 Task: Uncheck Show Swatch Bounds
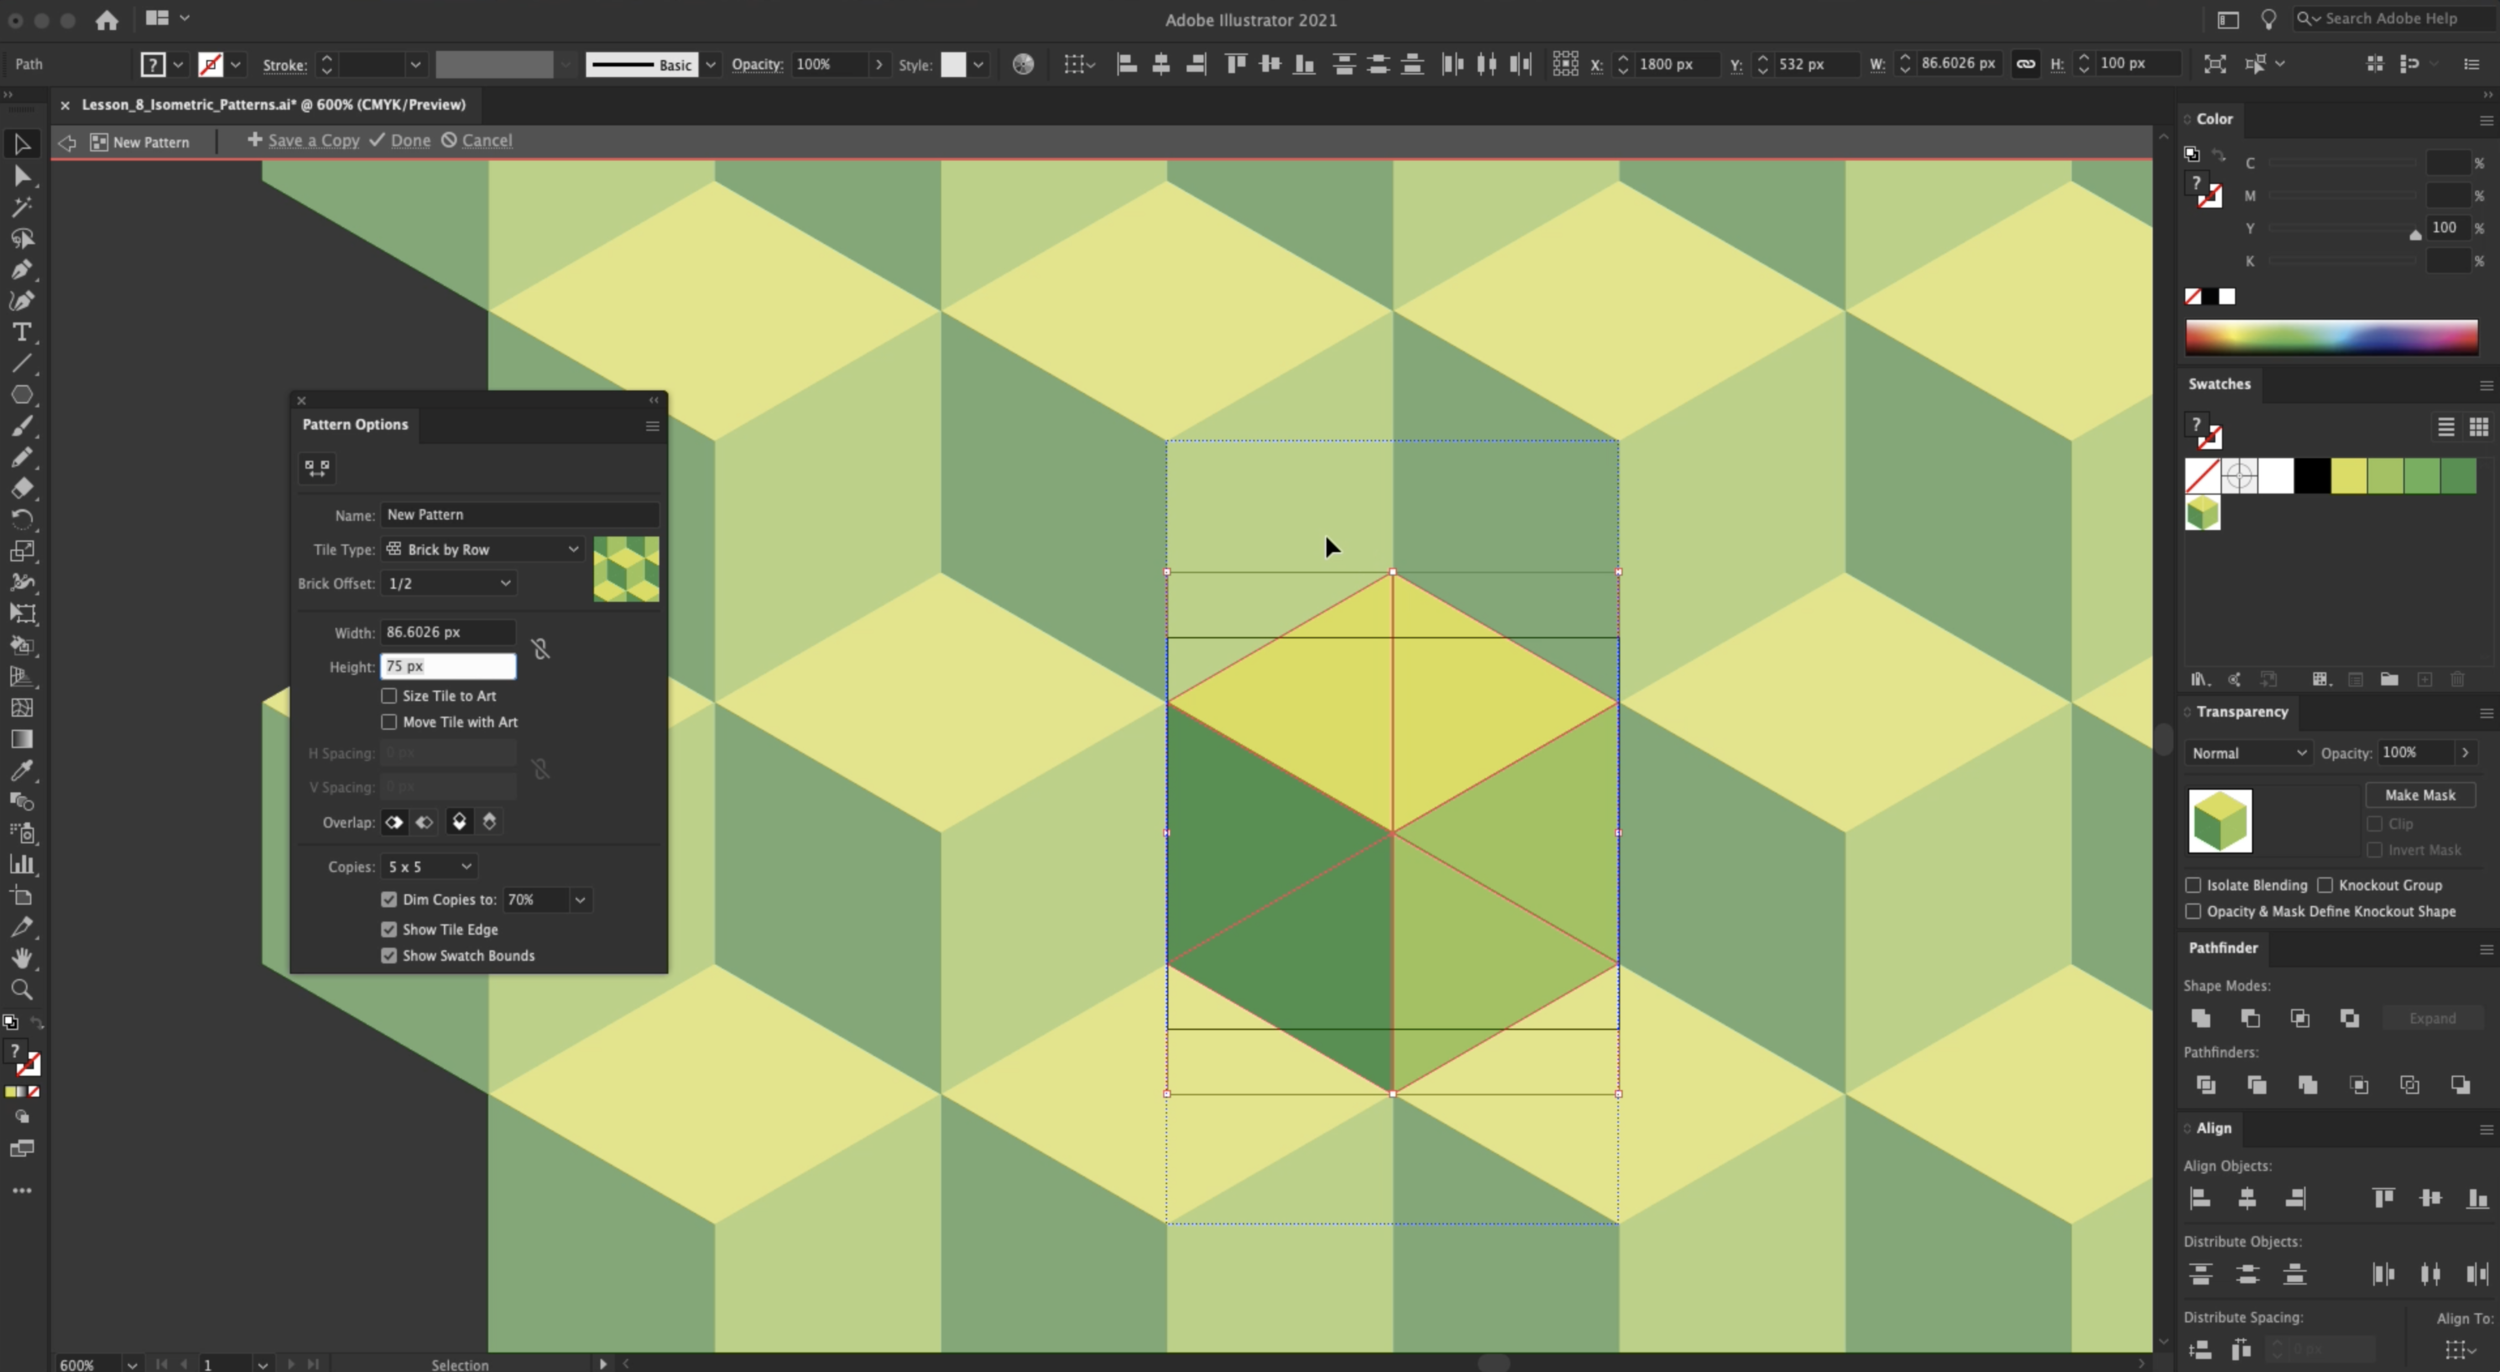388,955
